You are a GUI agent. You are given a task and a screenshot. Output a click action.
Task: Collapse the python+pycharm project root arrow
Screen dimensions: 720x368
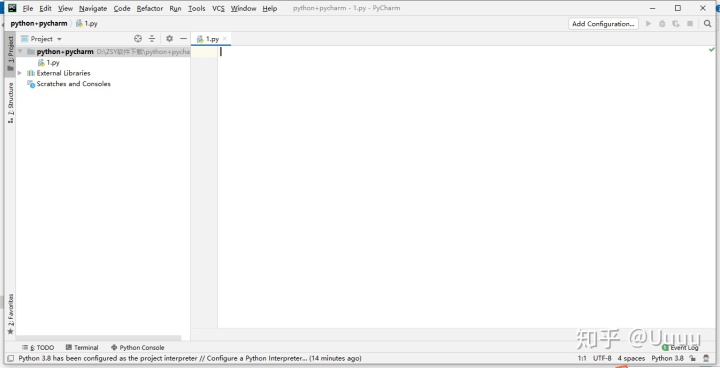pos(20,51)
